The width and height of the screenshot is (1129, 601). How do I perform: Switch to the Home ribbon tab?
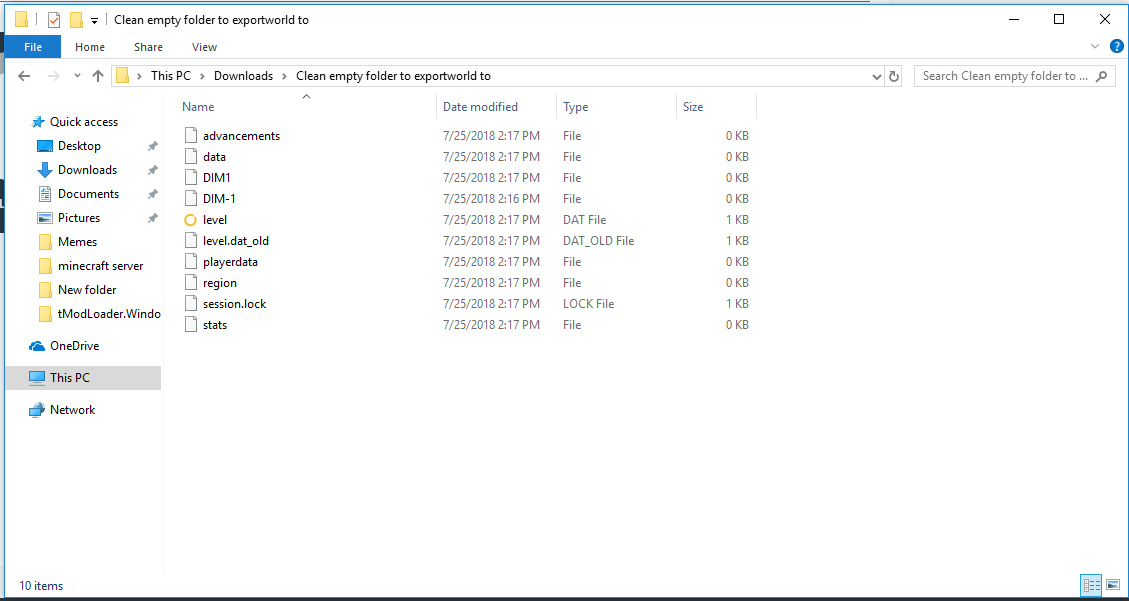tap(90, 47)
